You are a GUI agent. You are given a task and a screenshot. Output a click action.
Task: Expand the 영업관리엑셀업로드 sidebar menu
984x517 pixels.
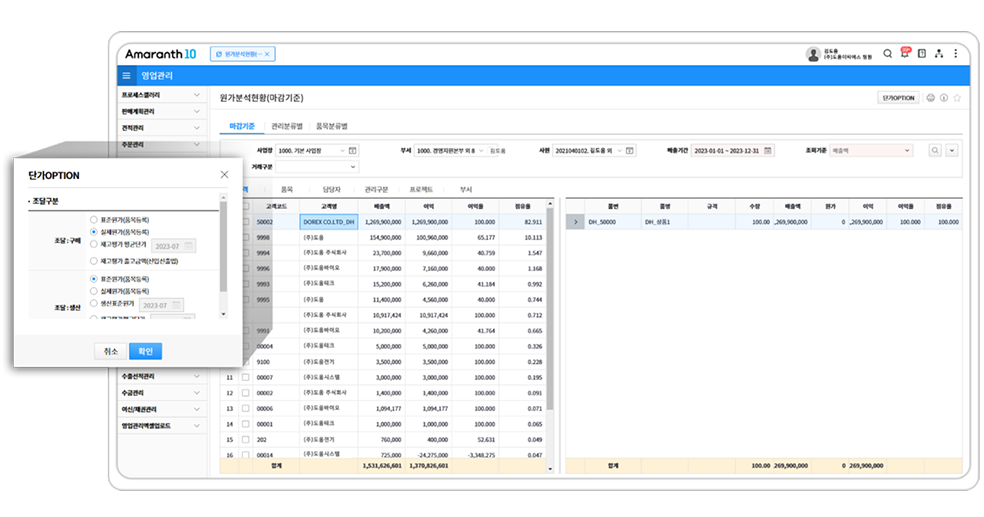pos(161,425)
